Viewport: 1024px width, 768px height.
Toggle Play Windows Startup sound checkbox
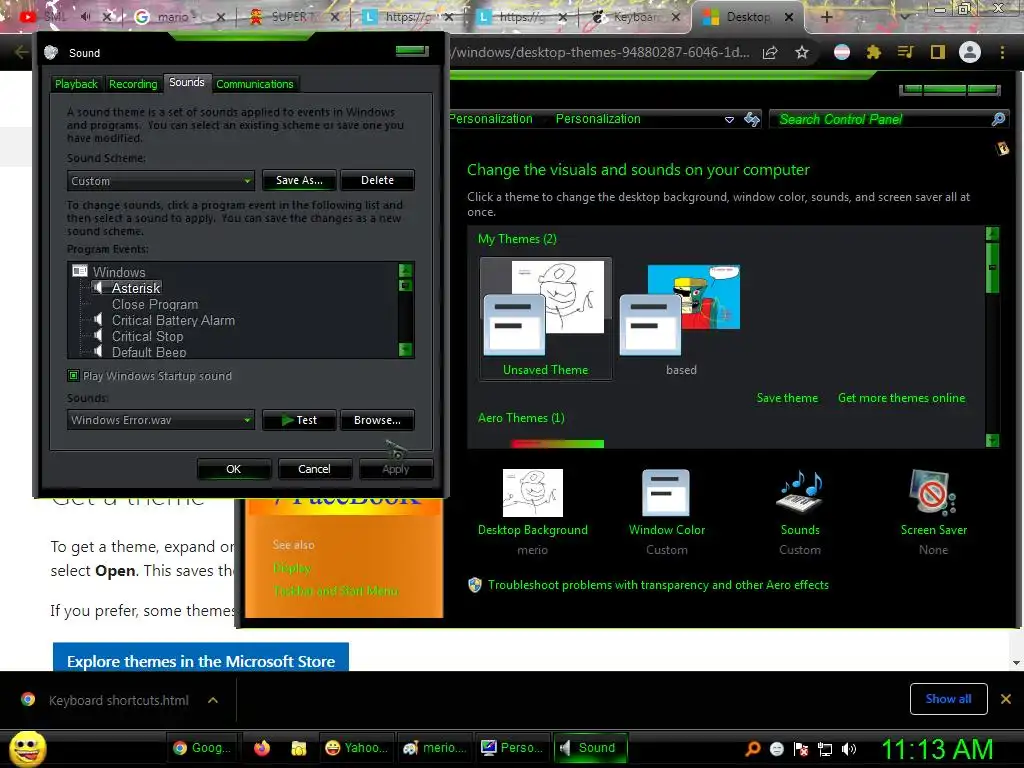(74, 376)
